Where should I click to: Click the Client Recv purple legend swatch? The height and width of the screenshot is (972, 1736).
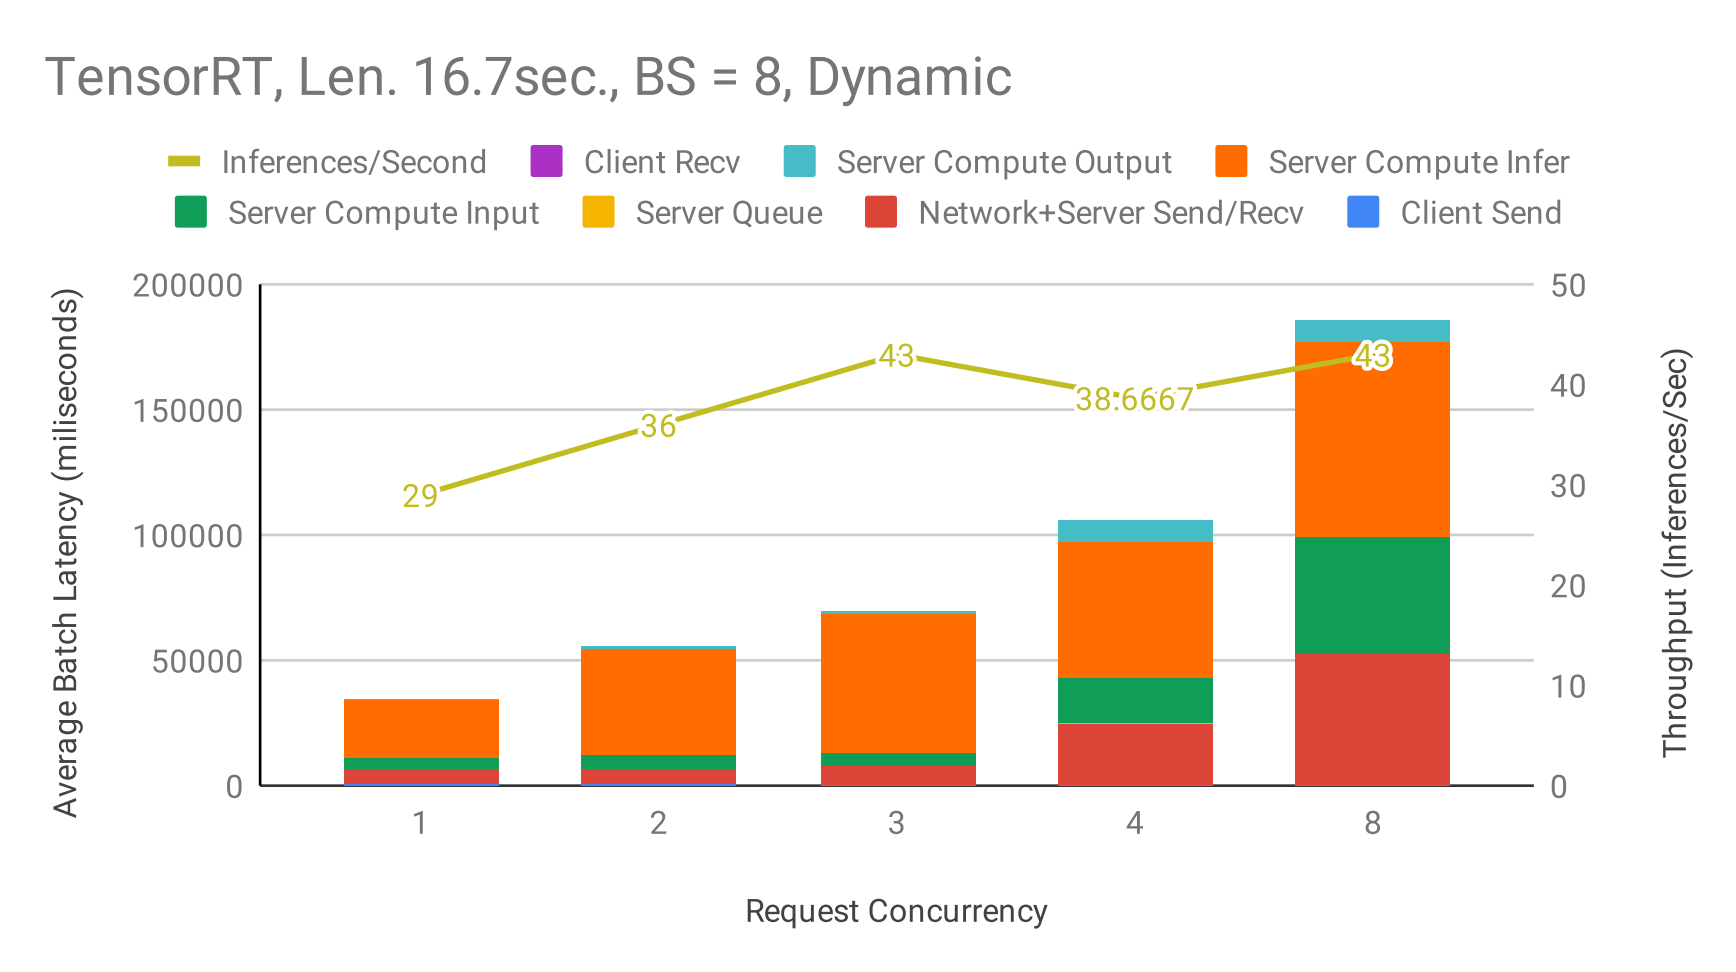point(546,162)
